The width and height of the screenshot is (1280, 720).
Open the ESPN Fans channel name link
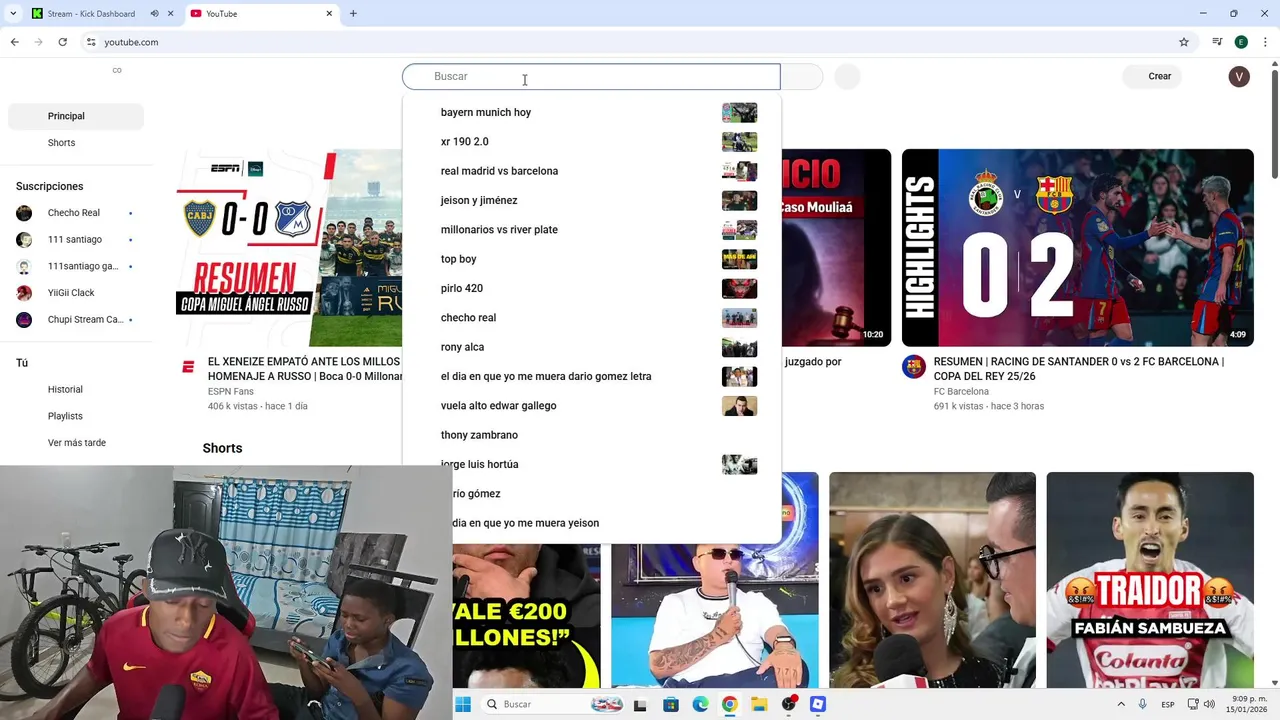click(230, 392)
